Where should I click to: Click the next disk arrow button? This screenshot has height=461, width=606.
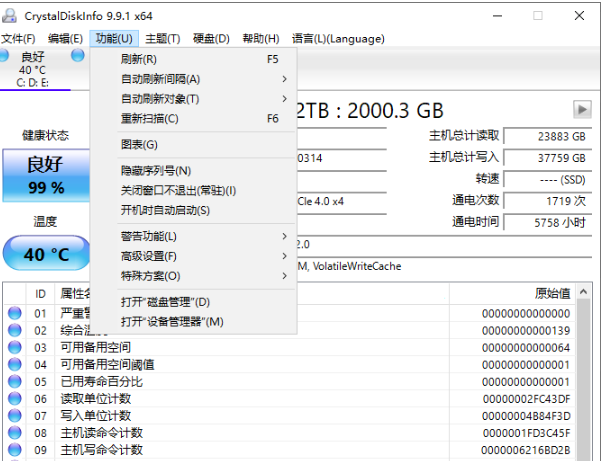tap(582, 110)
